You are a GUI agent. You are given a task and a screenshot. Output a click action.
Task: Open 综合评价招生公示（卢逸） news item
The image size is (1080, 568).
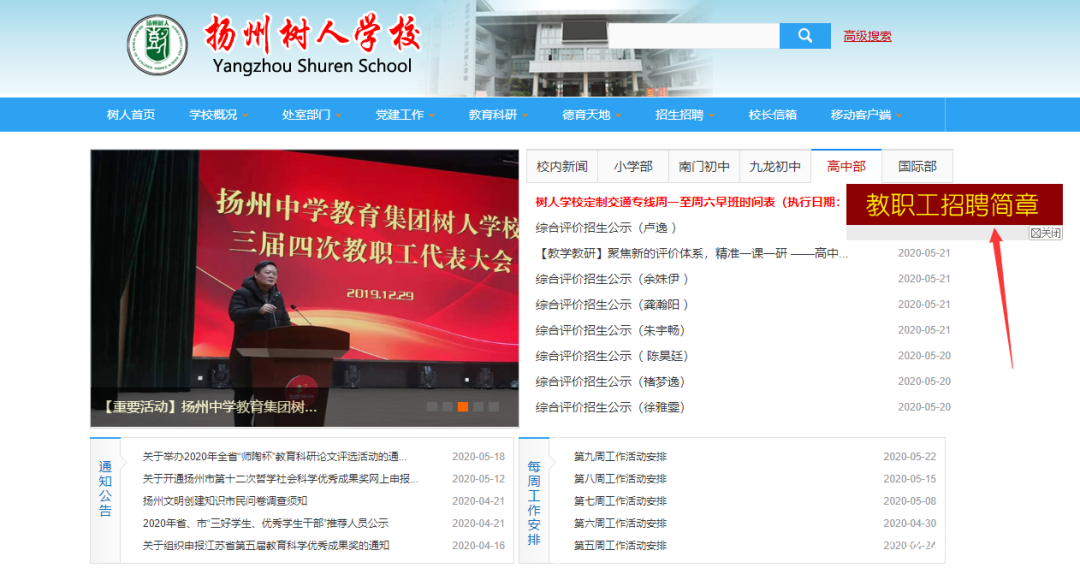click(606, 228)
